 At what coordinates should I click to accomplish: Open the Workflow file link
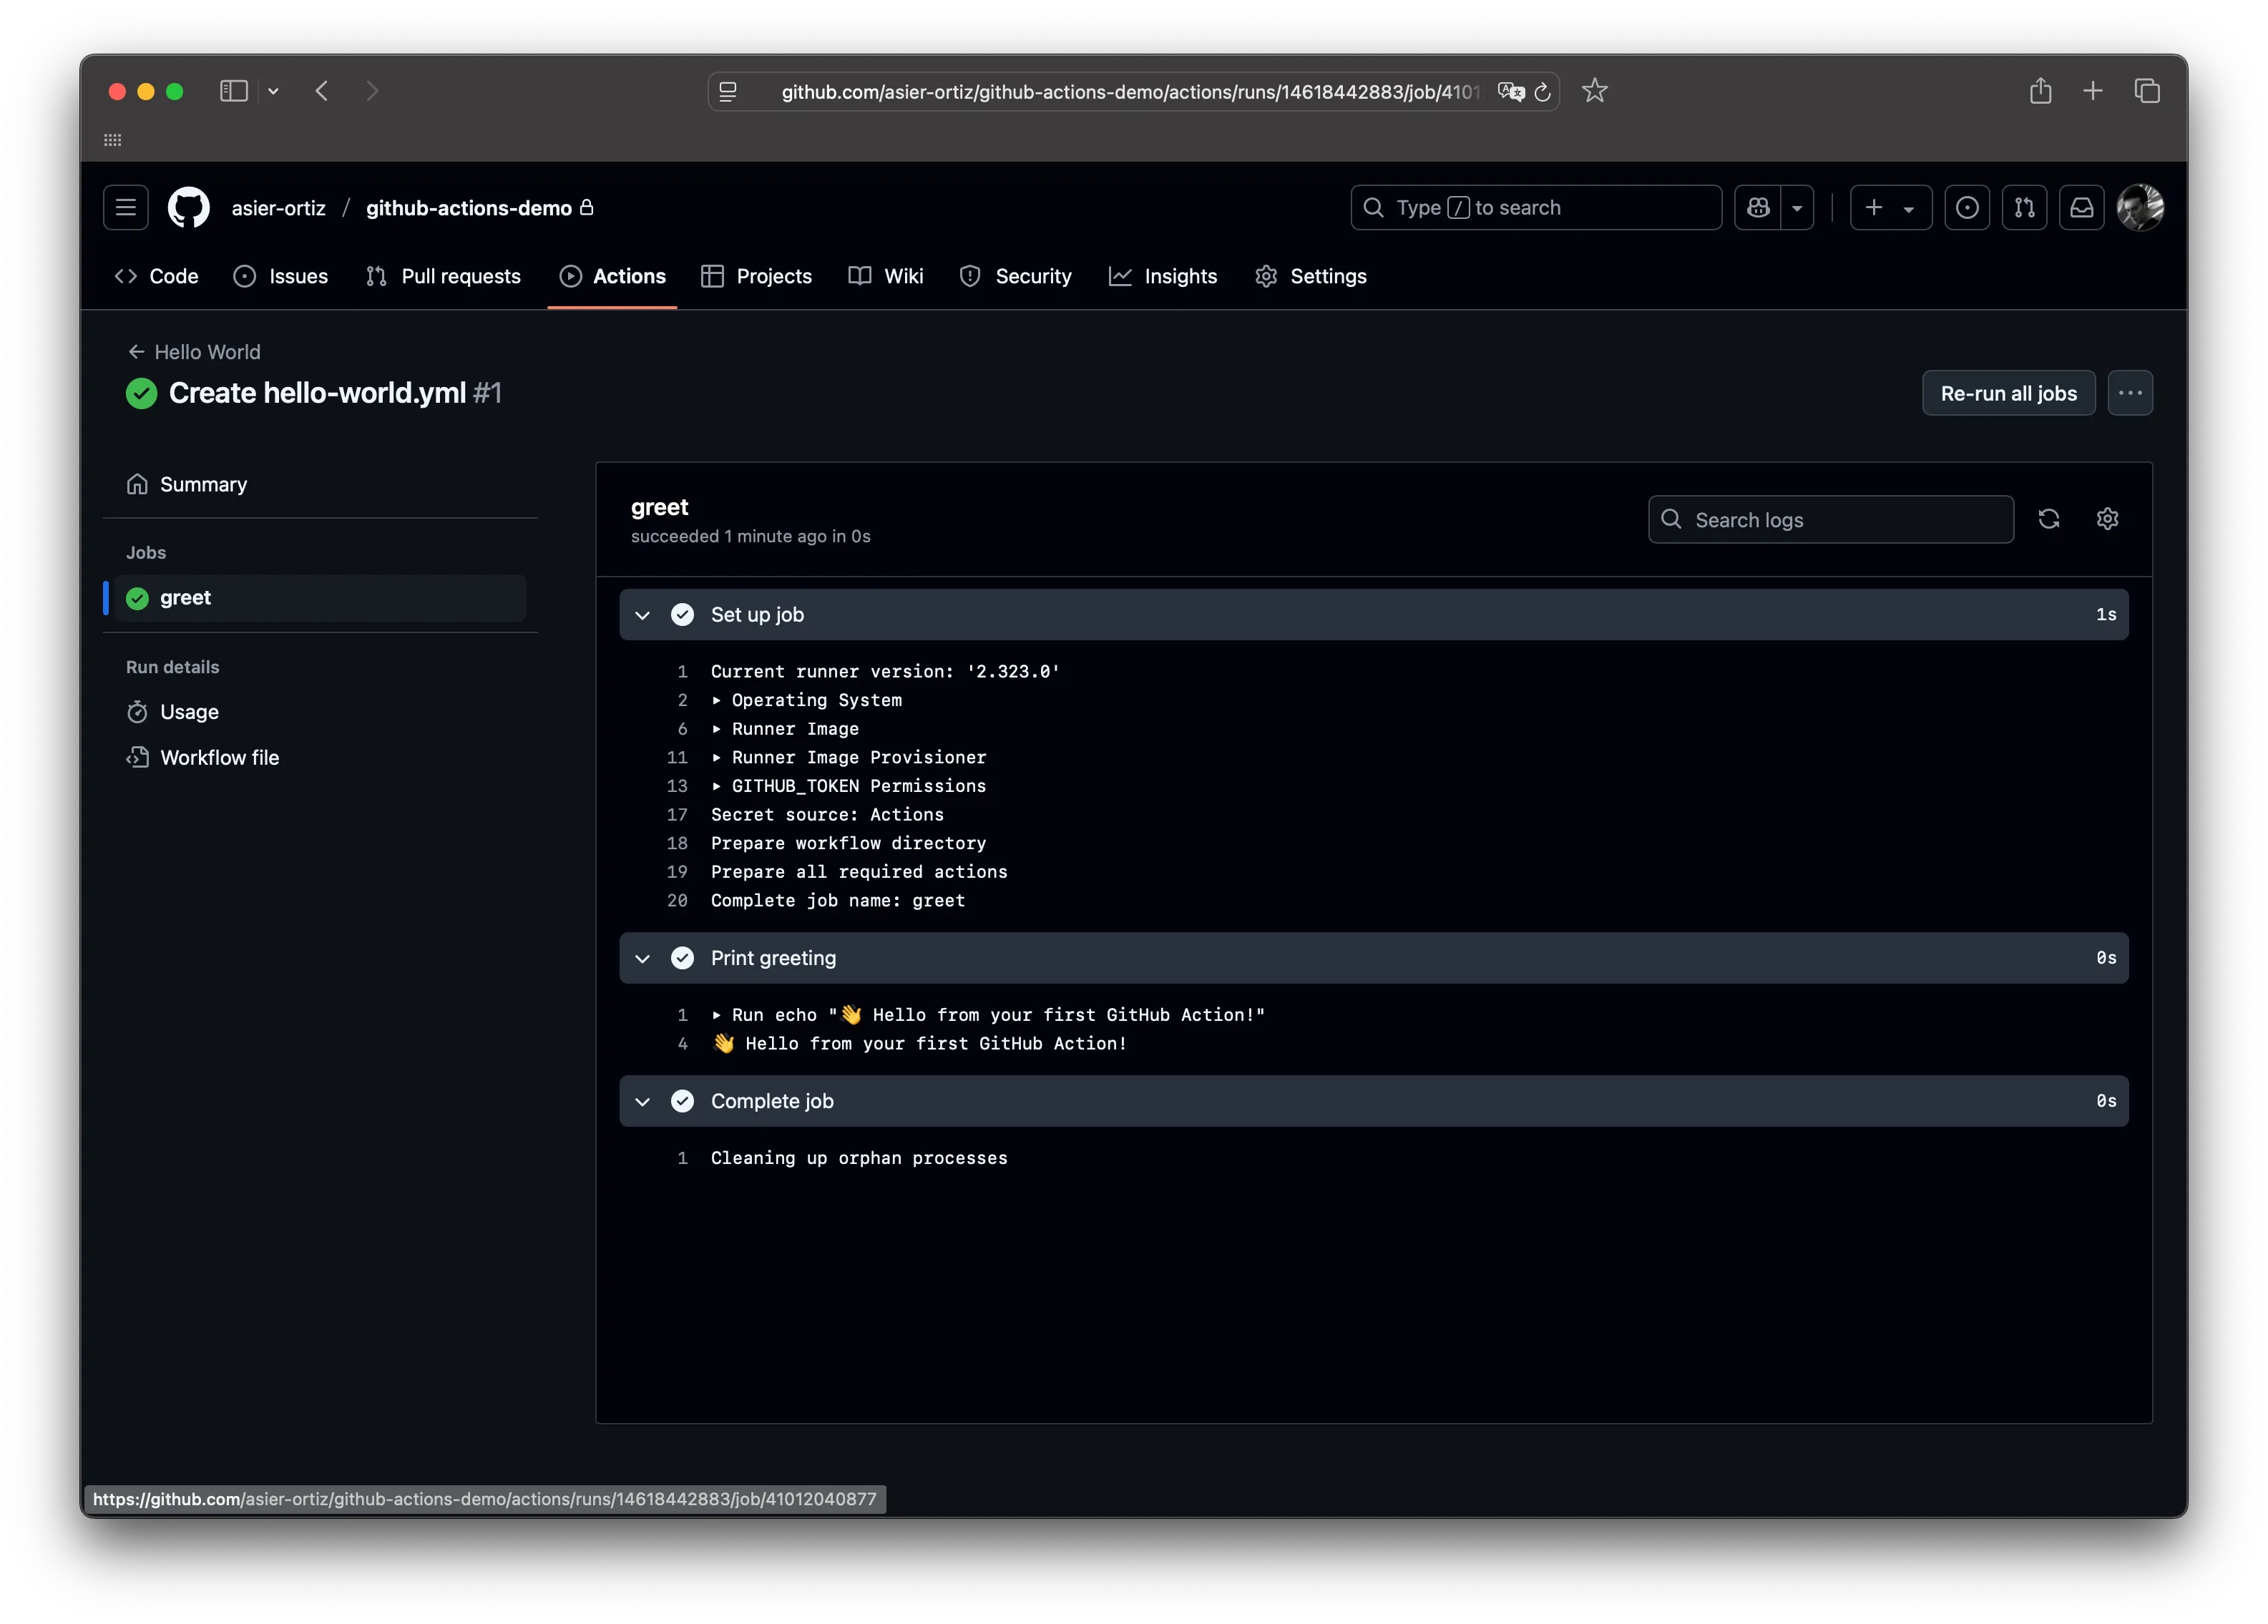pyautogui.click(x=320, y=758)
